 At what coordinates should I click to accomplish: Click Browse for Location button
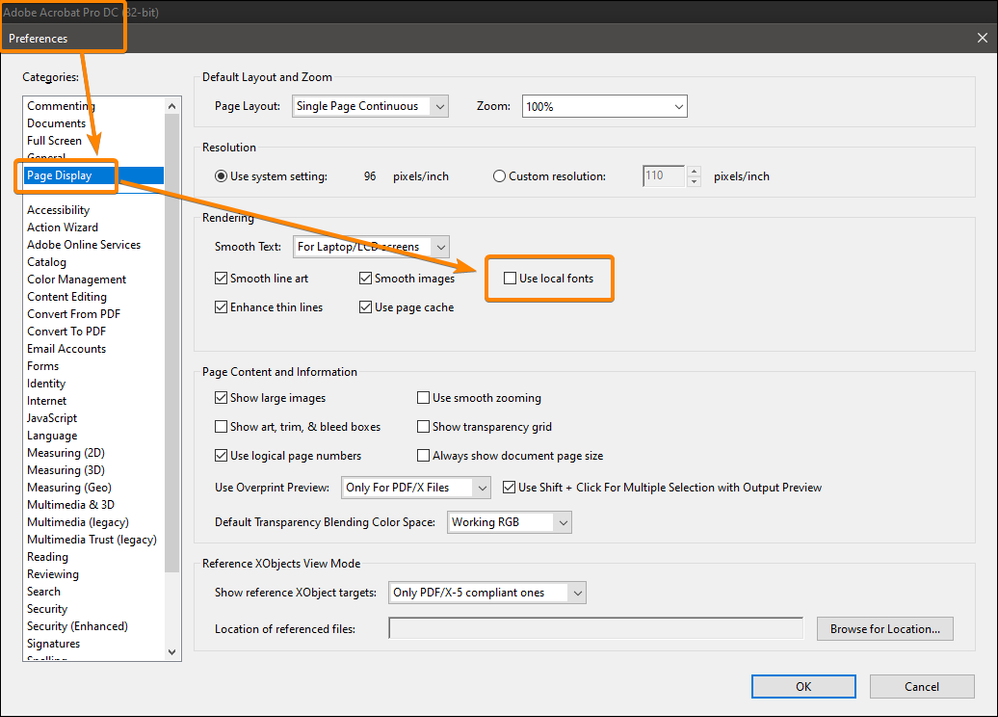point(885,629)
